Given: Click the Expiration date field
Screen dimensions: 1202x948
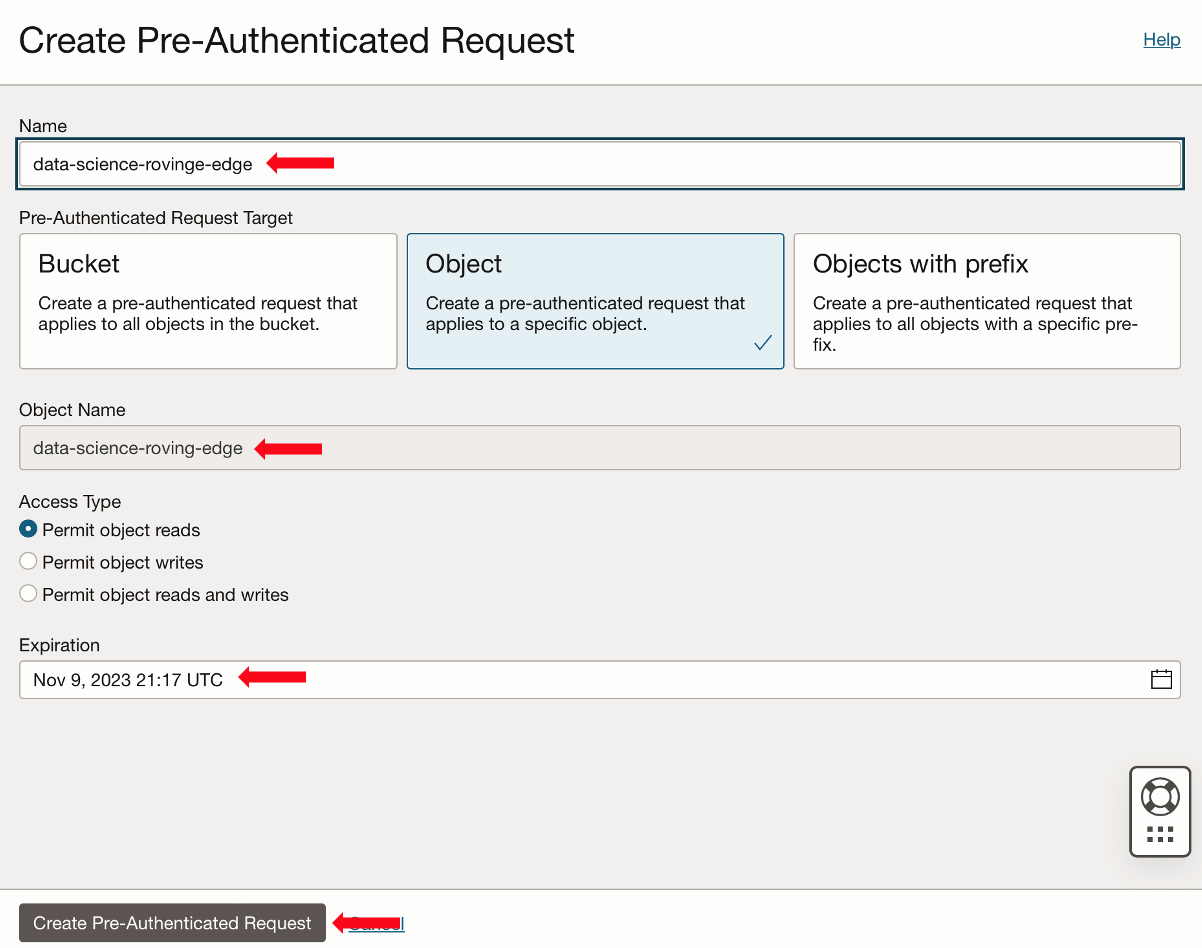Looking at the screenshot, I should pos(500,679).
